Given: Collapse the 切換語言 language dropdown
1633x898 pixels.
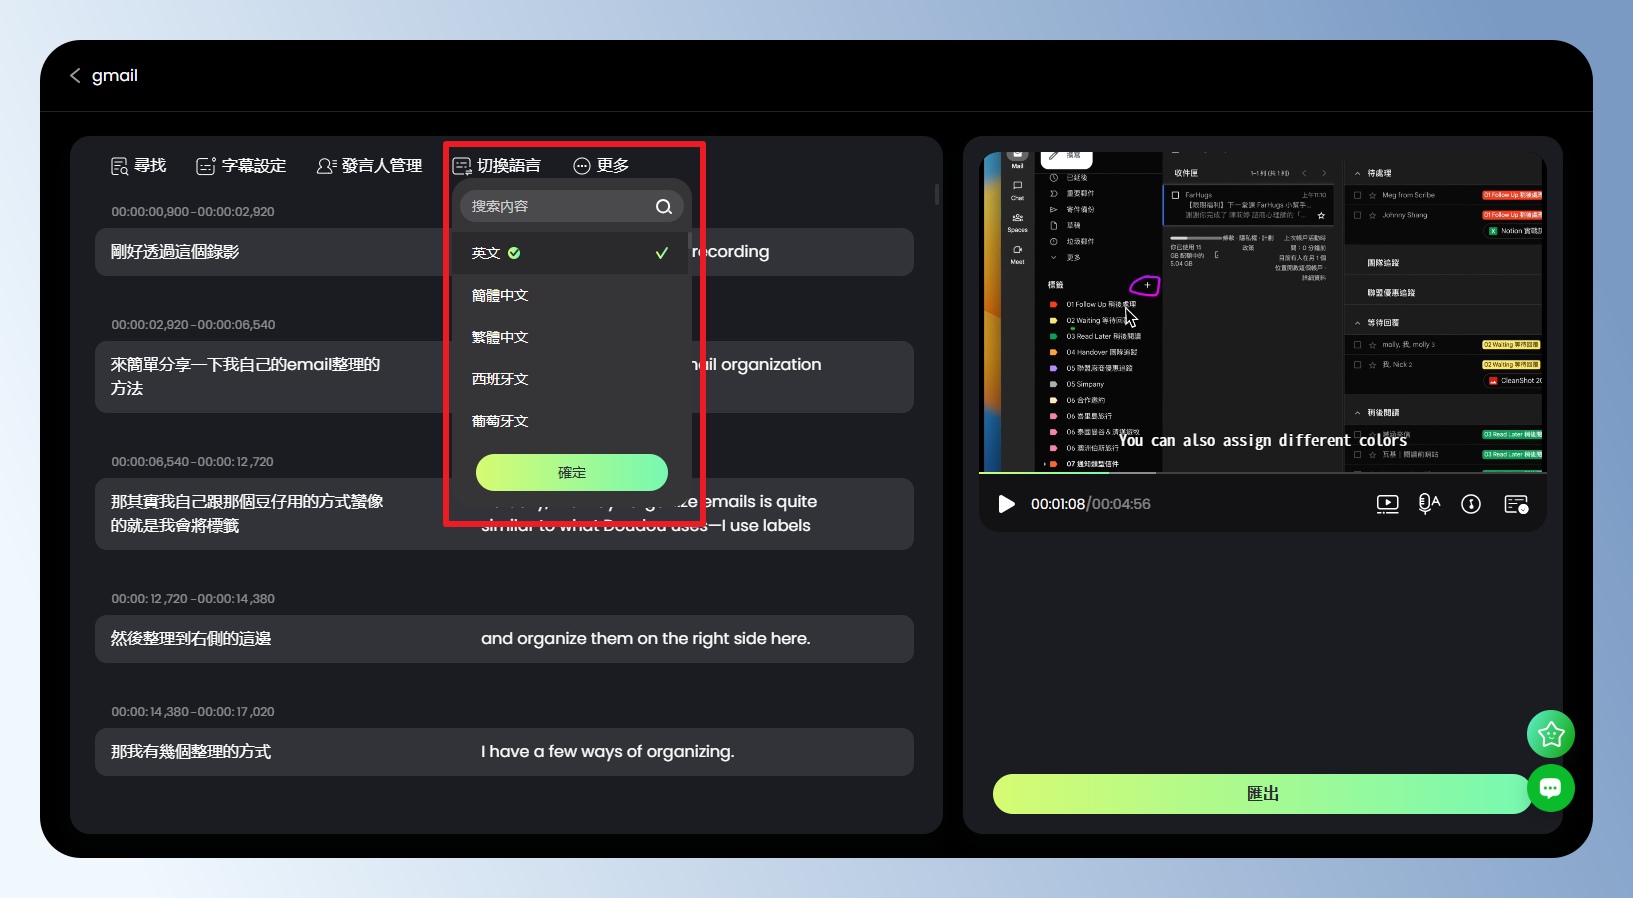Looking at the screenshot, I should (497, 166).
